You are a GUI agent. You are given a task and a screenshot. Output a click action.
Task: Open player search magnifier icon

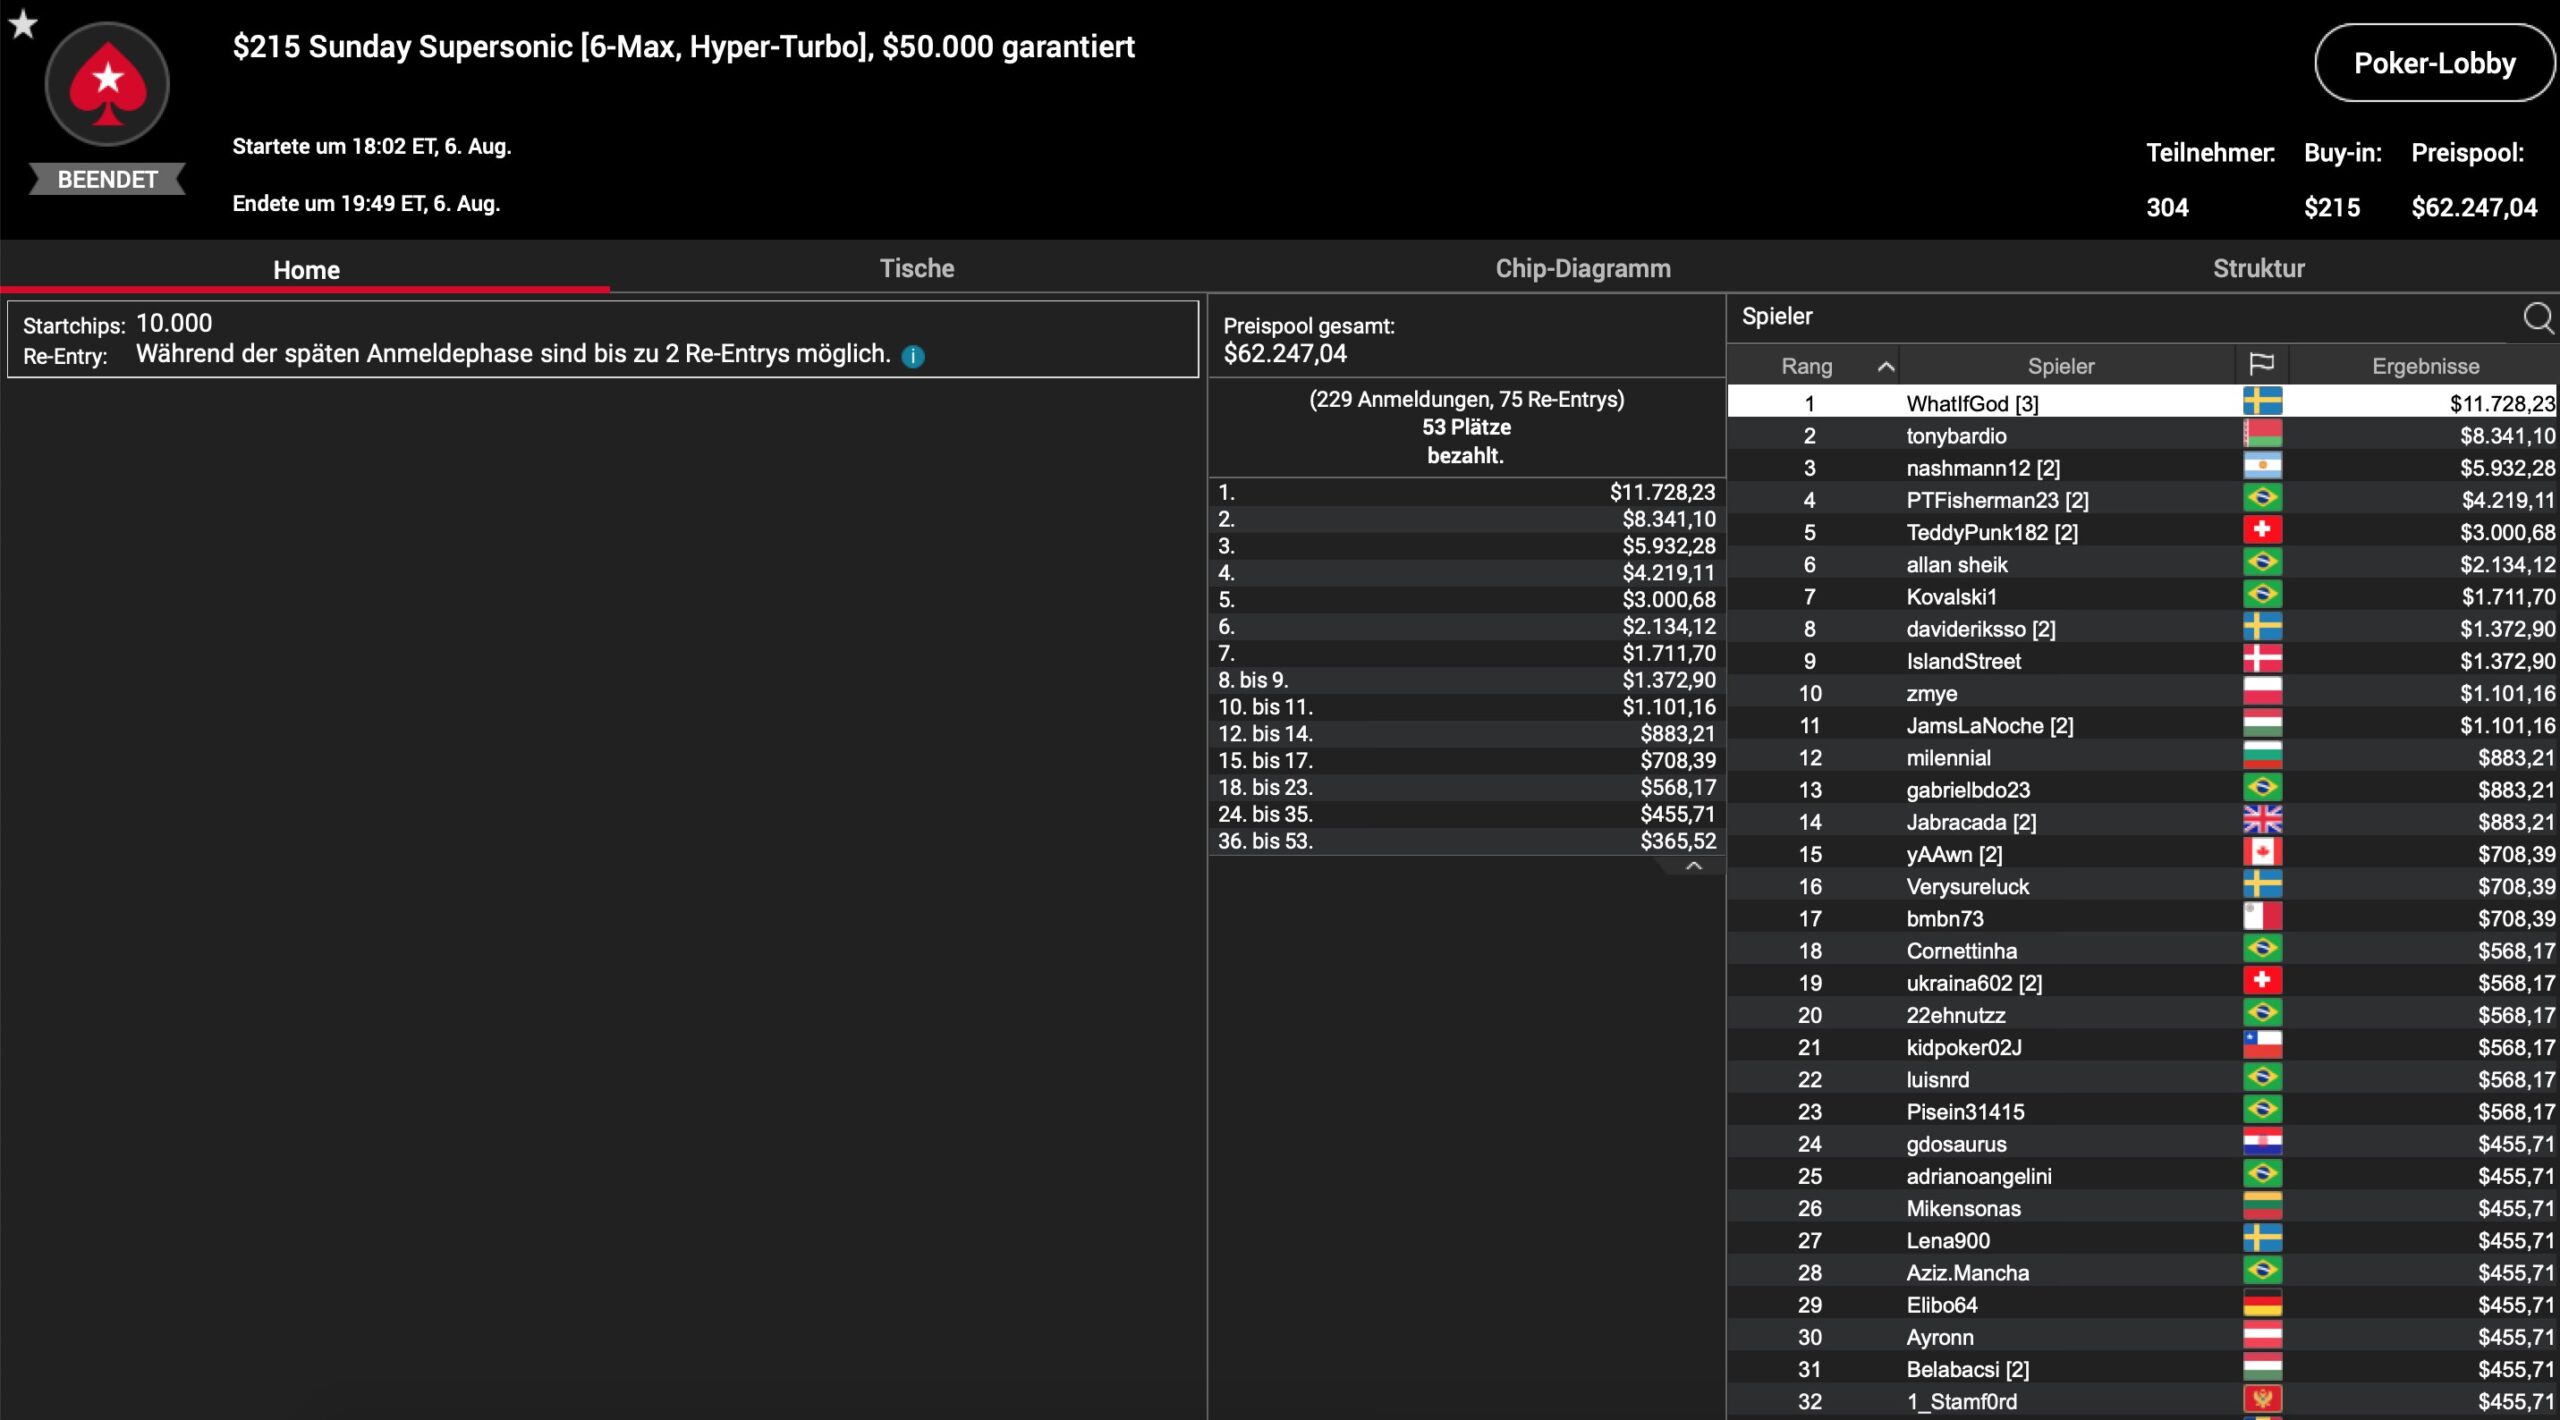(x=2537, y=318)
